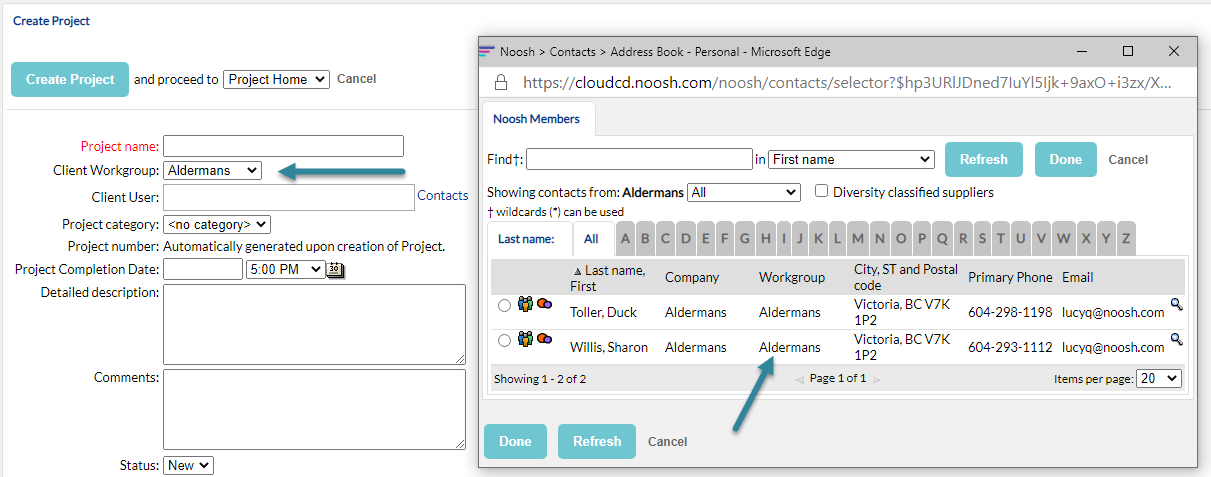Select the Noosh Members tab
1211x477 pixels.
pos(536,119)
